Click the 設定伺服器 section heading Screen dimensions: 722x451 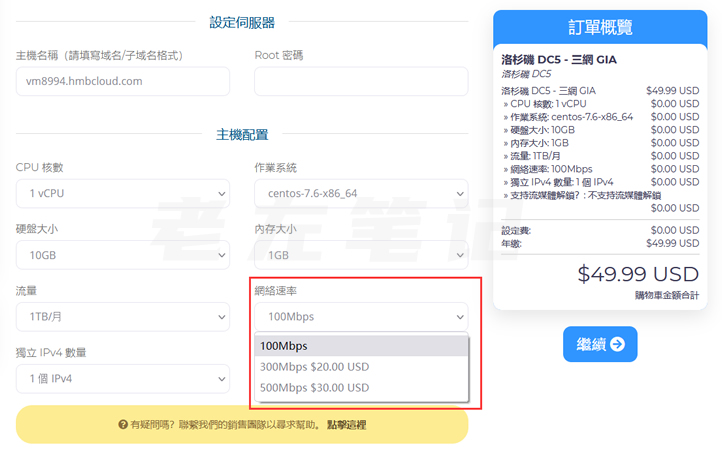point(242,22)
